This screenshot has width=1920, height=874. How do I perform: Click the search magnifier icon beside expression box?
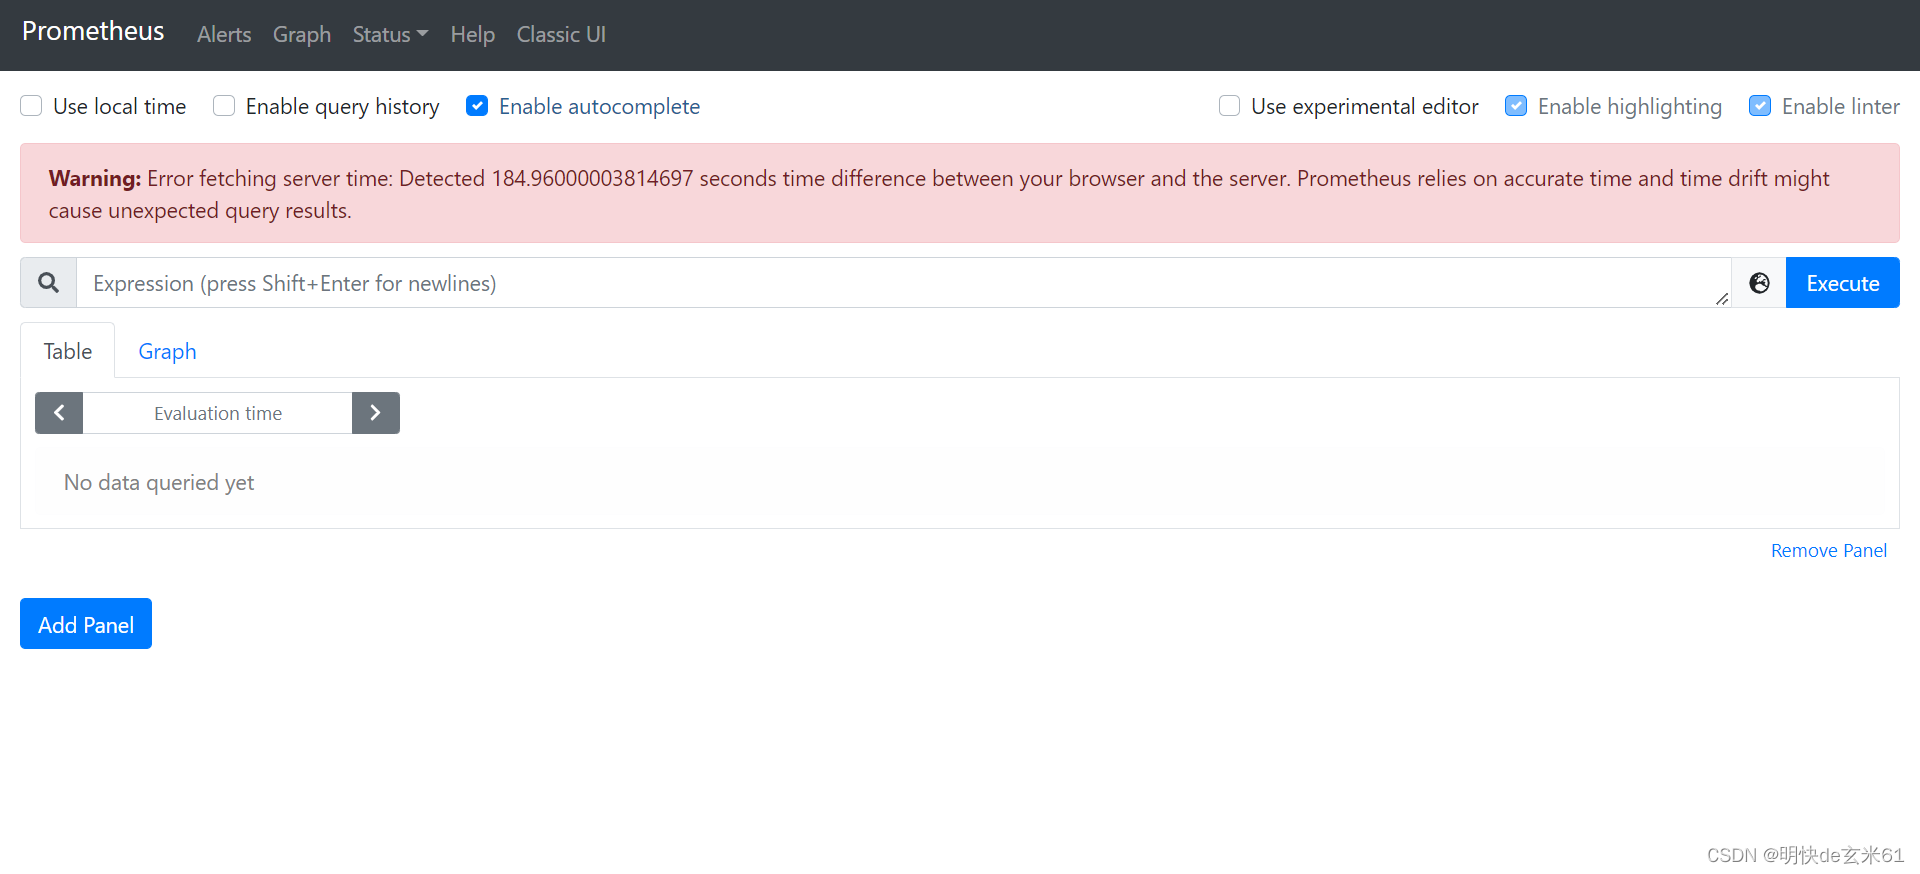pyautogui.click(x=48, y=283)
